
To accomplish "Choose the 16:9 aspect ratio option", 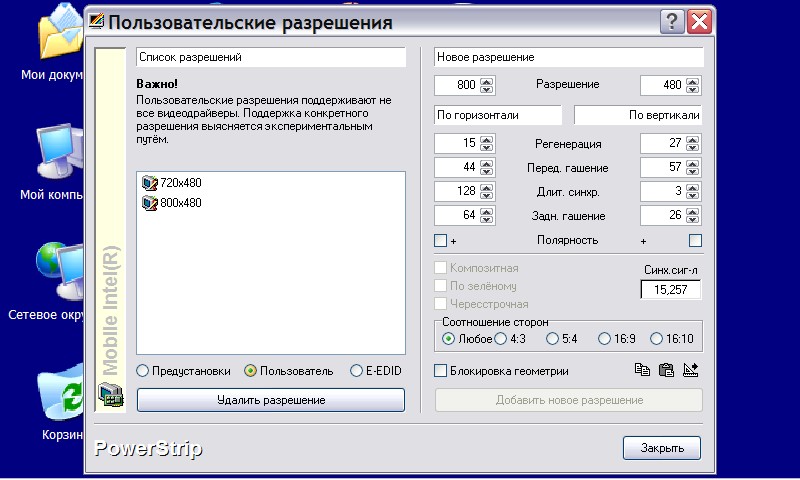I will (x=604, y=339).
